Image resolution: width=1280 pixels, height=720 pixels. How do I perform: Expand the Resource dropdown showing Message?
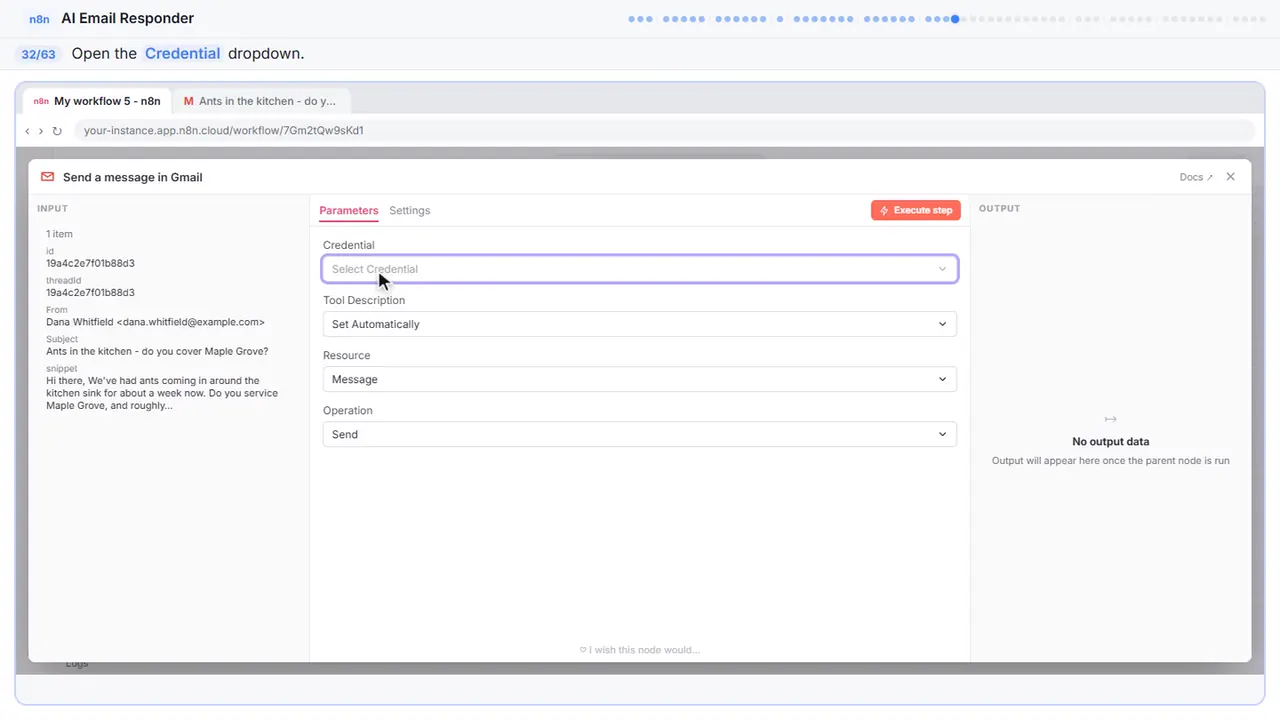[640, 379]
